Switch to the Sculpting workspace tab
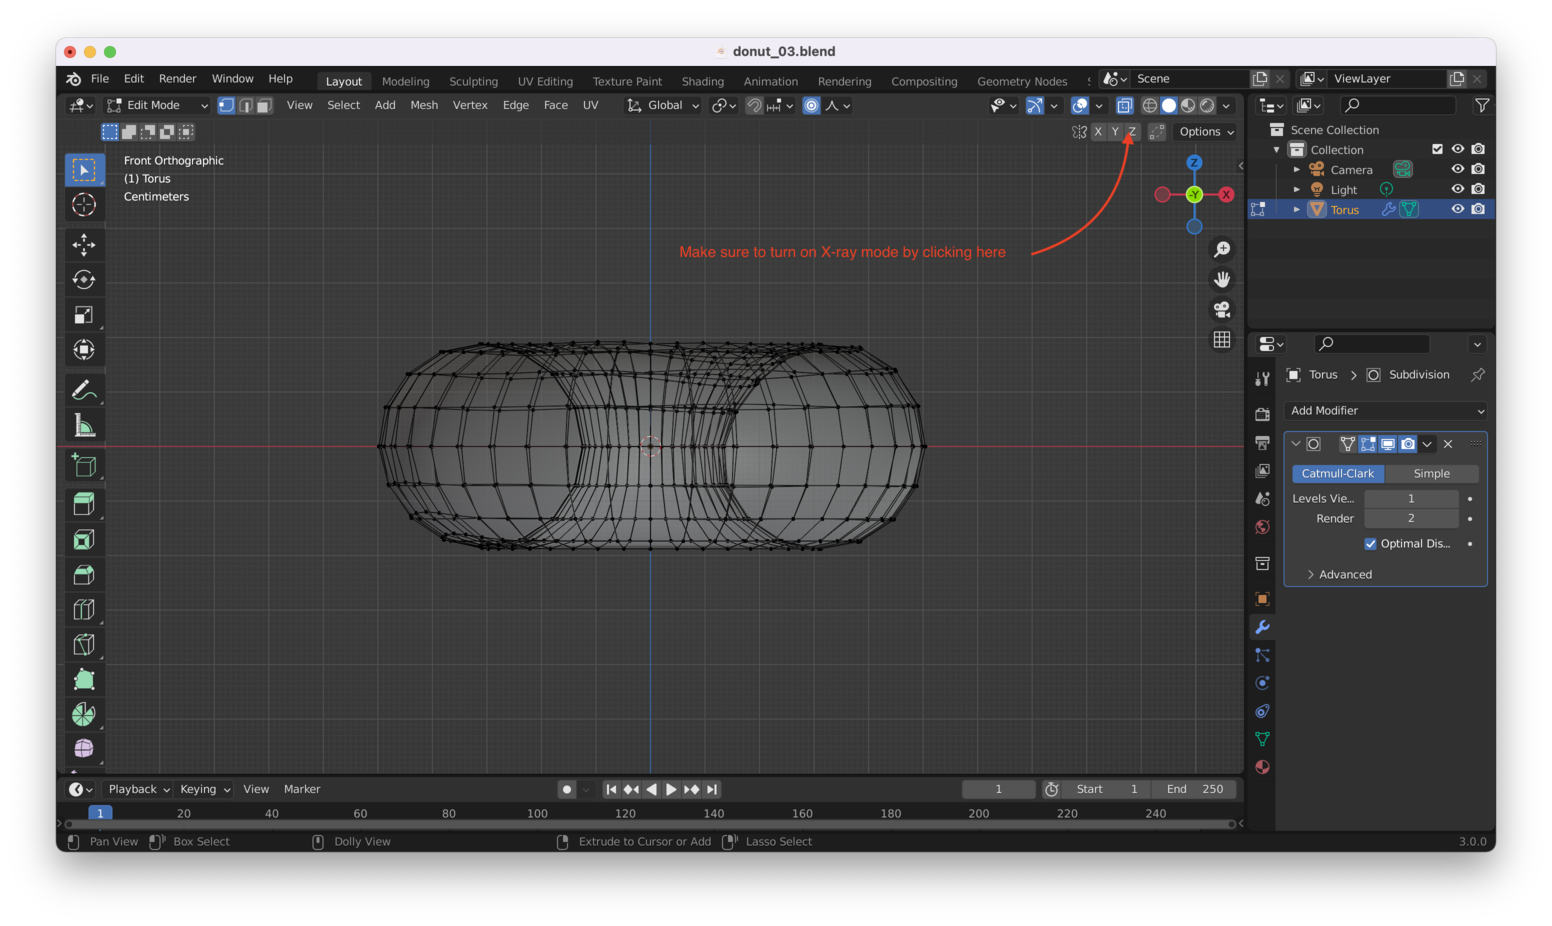 473,81
